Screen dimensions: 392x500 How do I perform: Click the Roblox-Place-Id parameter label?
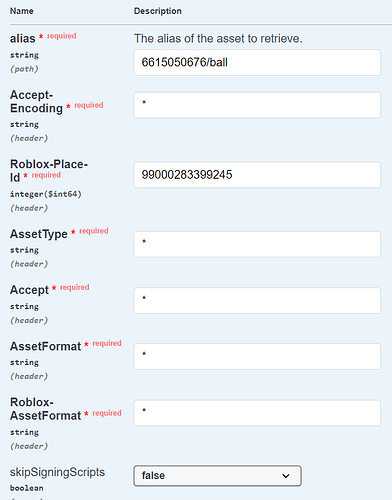pos(49,171)
